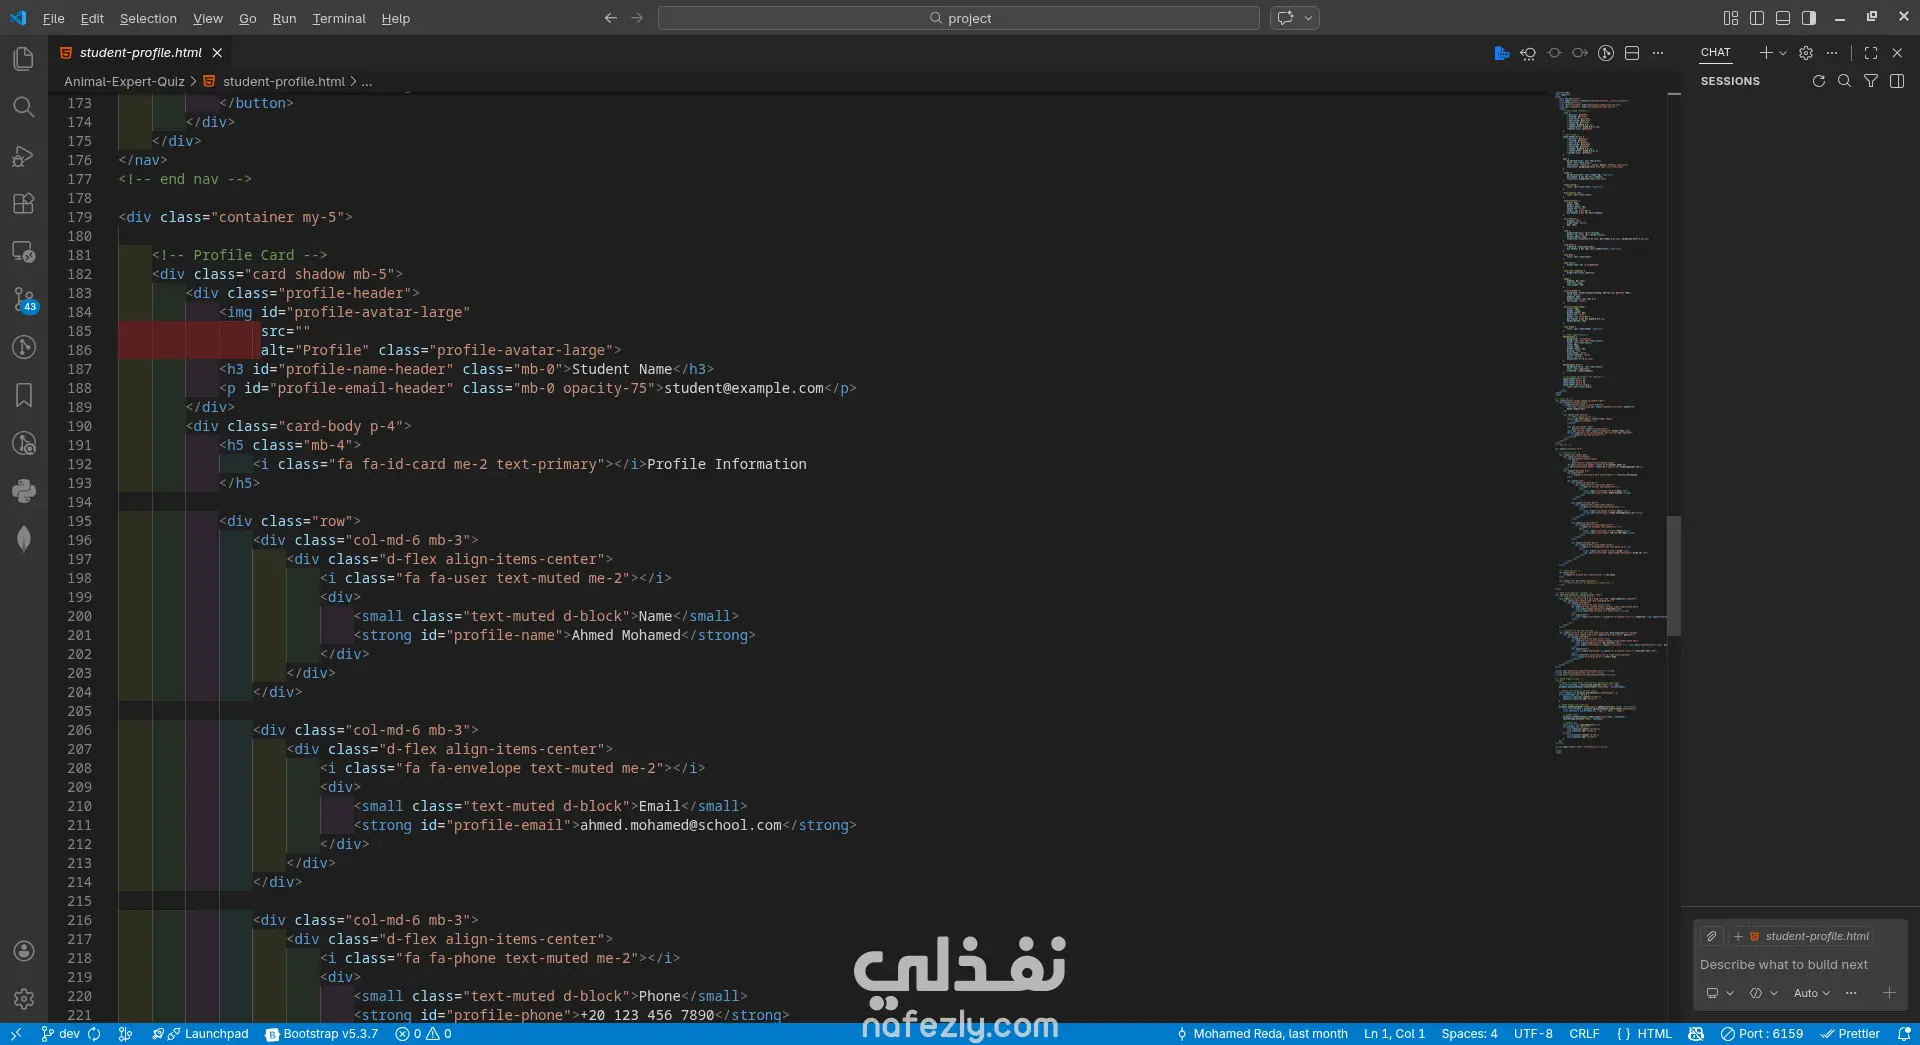This screenshot has height=1045, width=1920.
Task: Open the chat mode dropdown with code icon
Action: [x=1764, y=993]
